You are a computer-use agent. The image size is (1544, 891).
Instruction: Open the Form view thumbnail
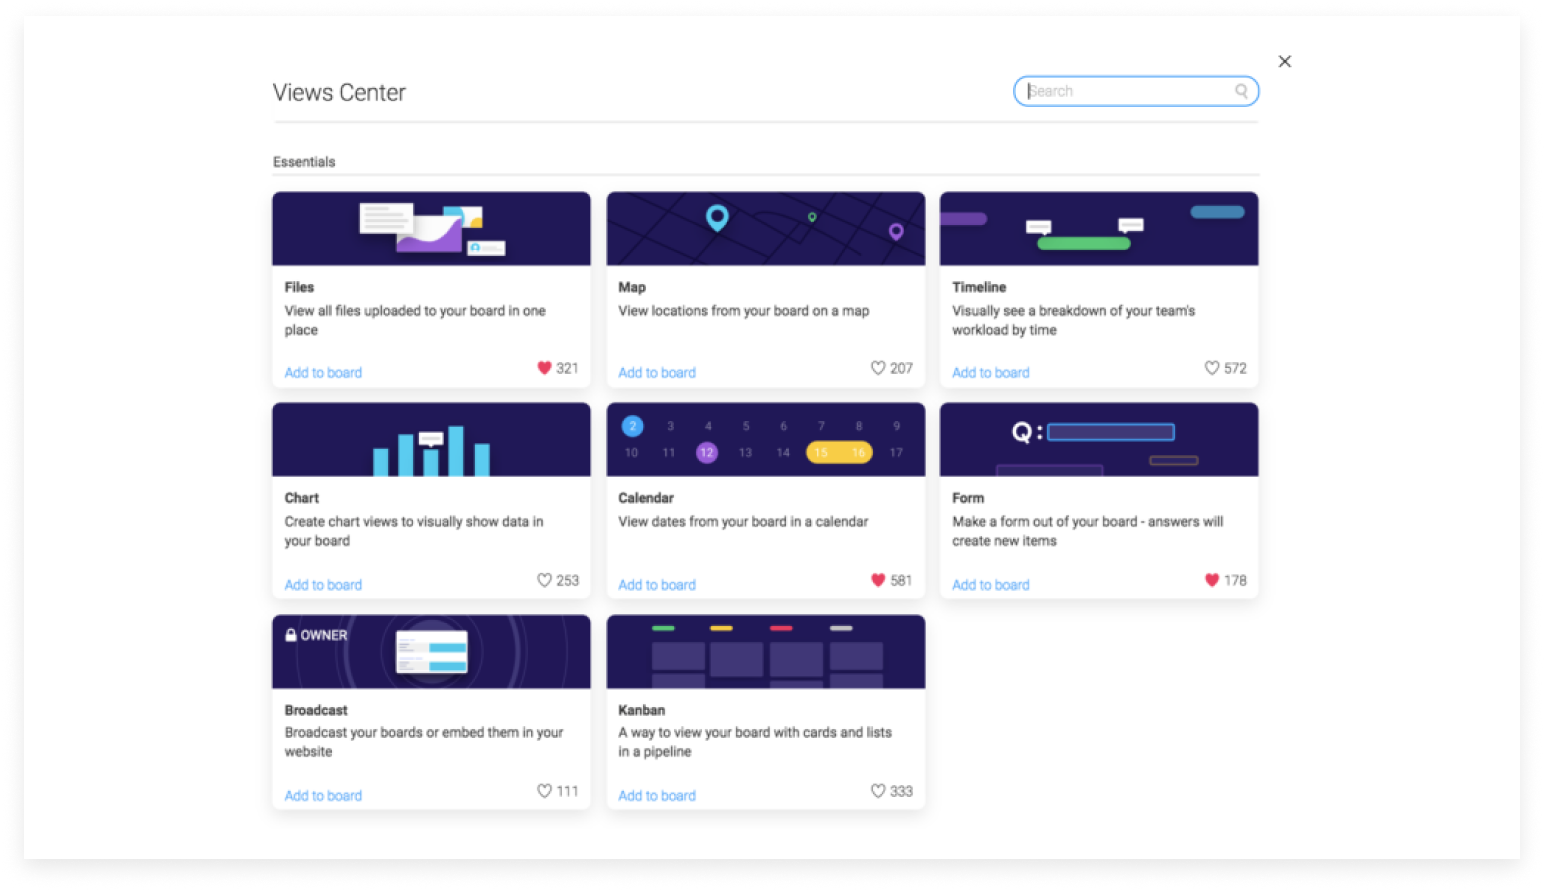pos(1099,440)
